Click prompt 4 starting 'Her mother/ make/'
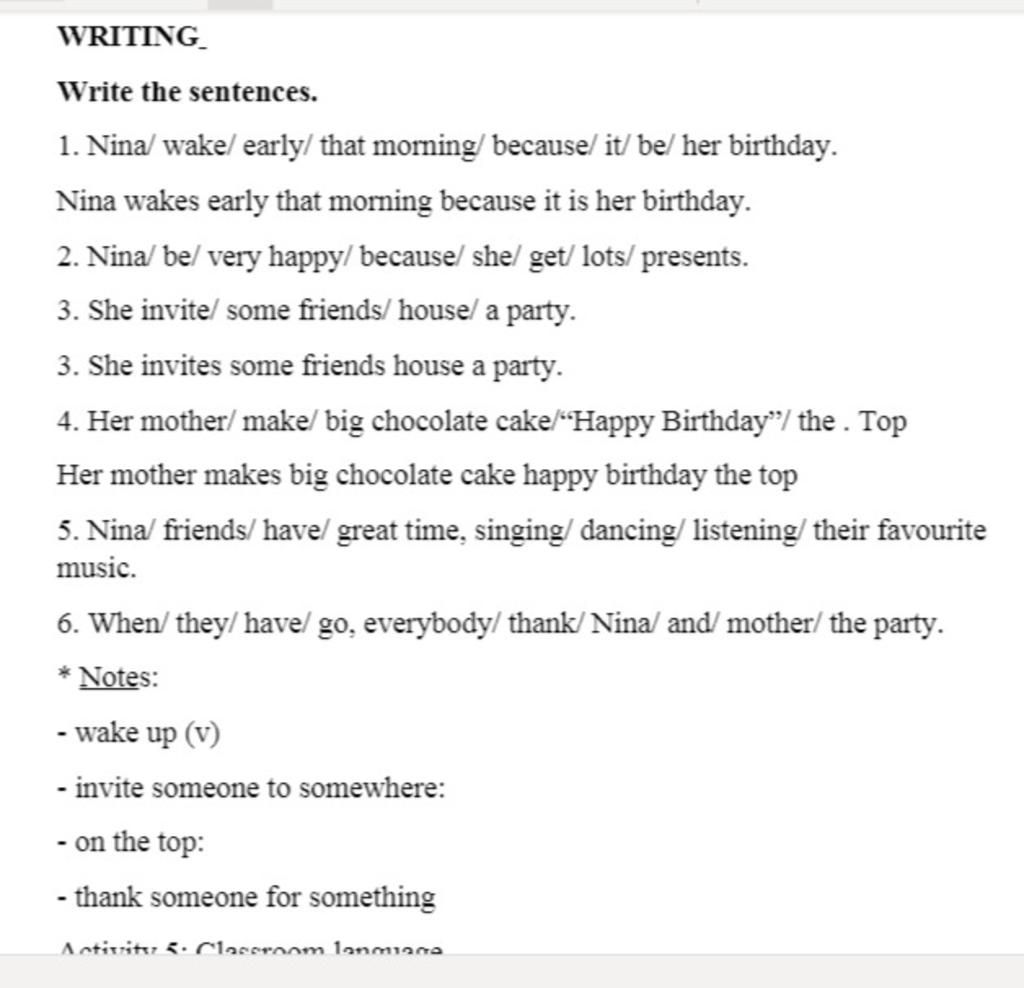This screenshot has width=1024, height=988. (482, 421)
